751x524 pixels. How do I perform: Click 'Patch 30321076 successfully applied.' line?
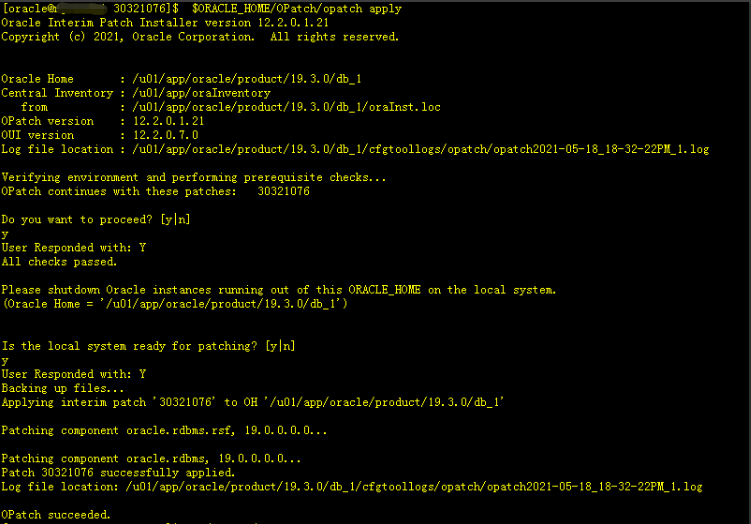(118, 473)
